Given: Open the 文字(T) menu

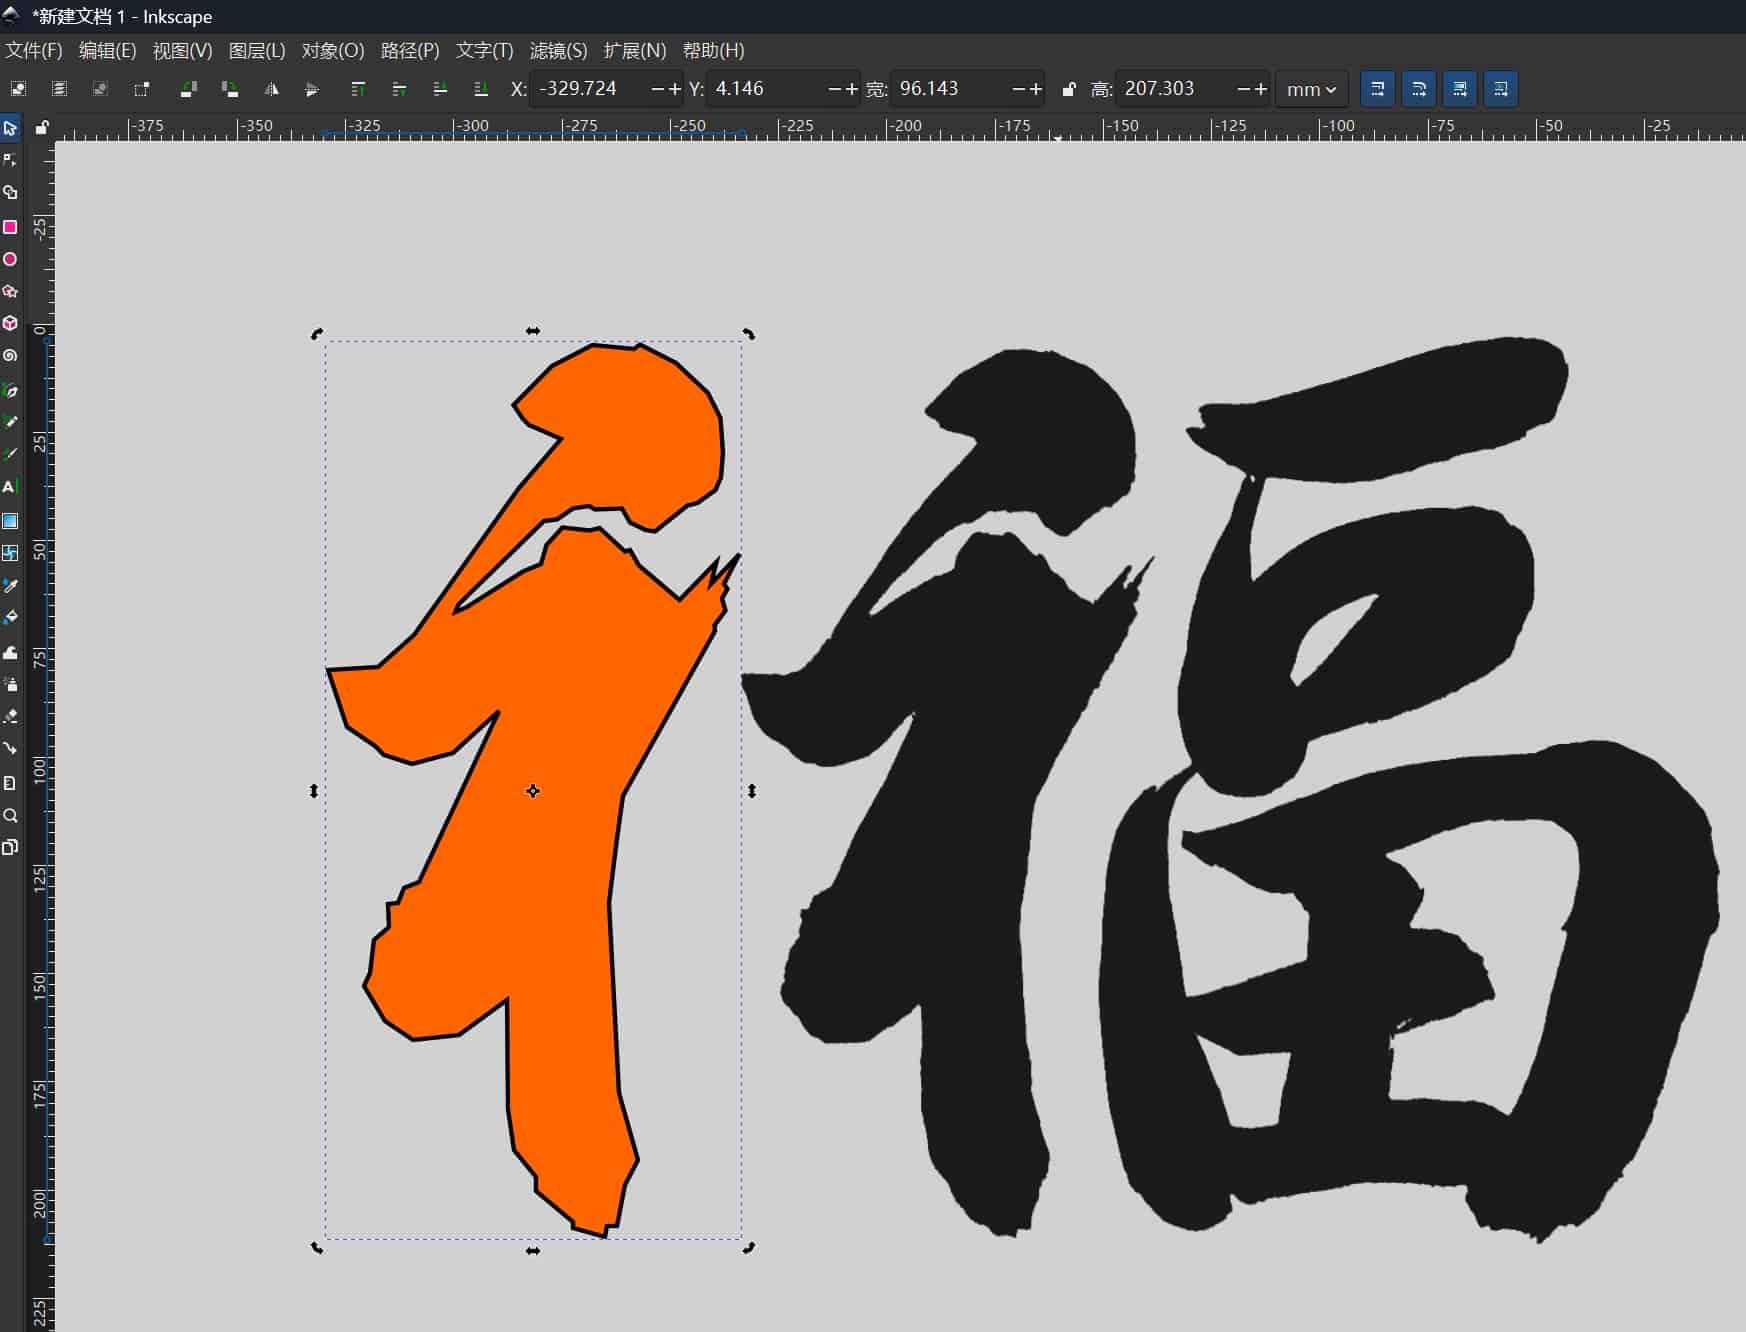Looking at the screenshot, I should (x=485, y=50).
